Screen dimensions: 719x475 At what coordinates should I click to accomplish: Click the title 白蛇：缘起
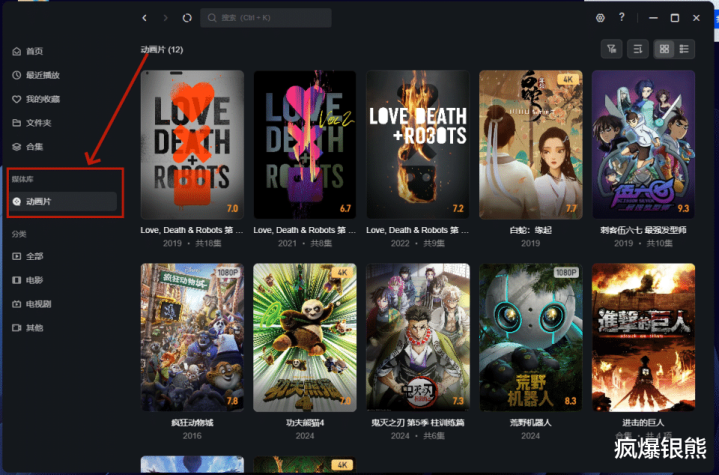[x=531, y=230]
